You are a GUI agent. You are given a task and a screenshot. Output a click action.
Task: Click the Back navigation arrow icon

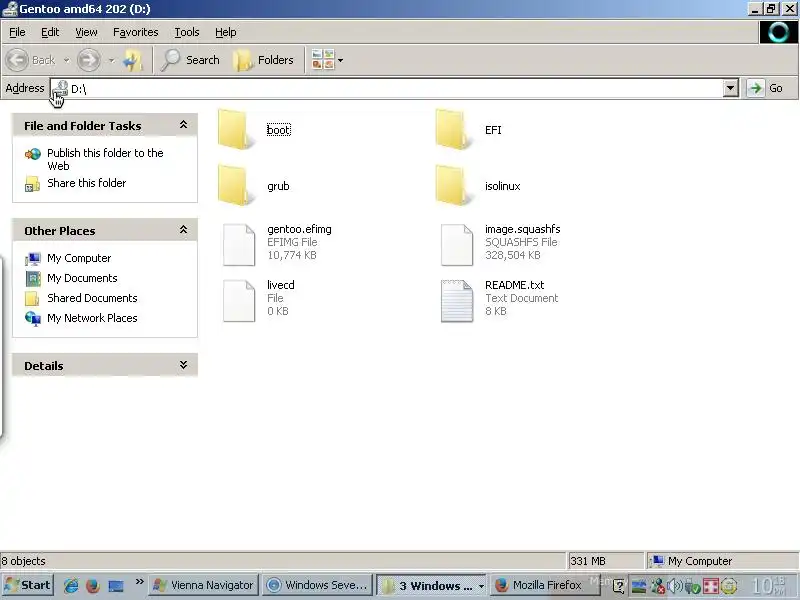click(17, 60)
